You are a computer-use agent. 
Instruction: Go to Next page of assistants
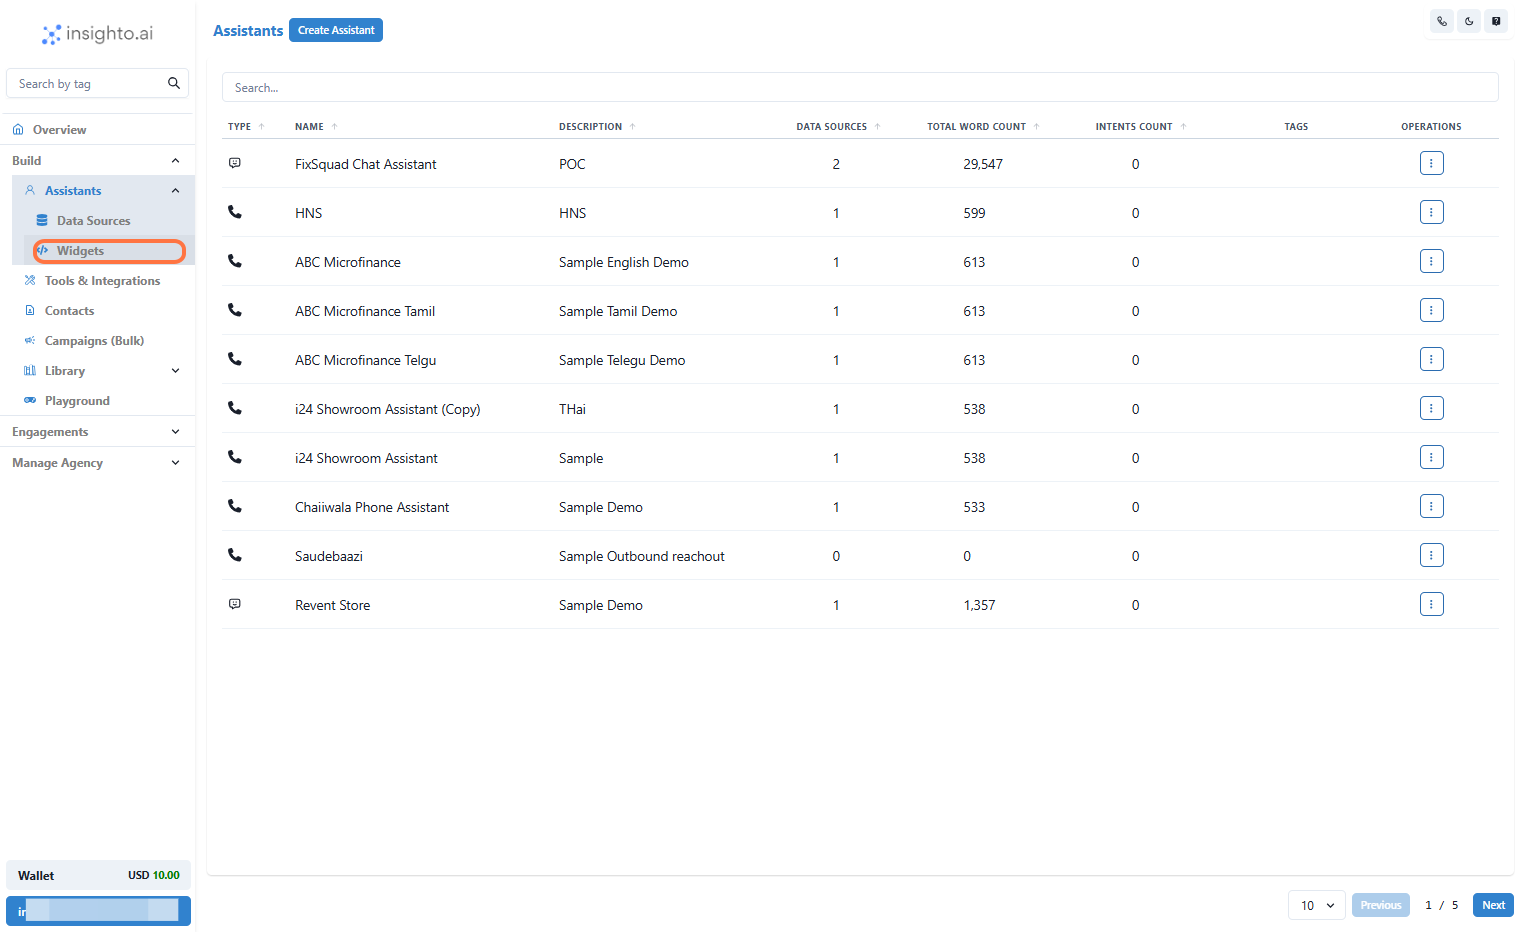[x=1493, y=905]
